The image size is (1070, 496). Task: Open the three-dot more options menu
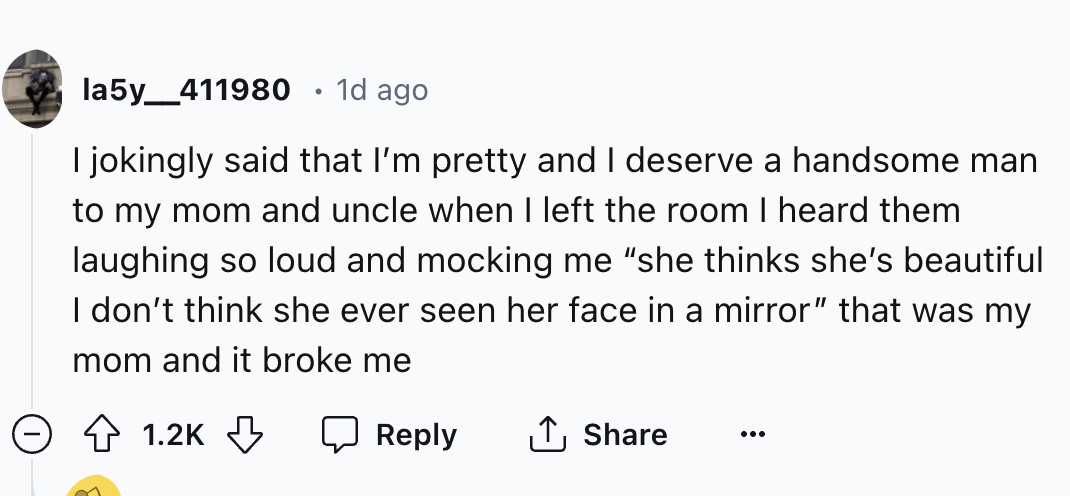point(754,435)
